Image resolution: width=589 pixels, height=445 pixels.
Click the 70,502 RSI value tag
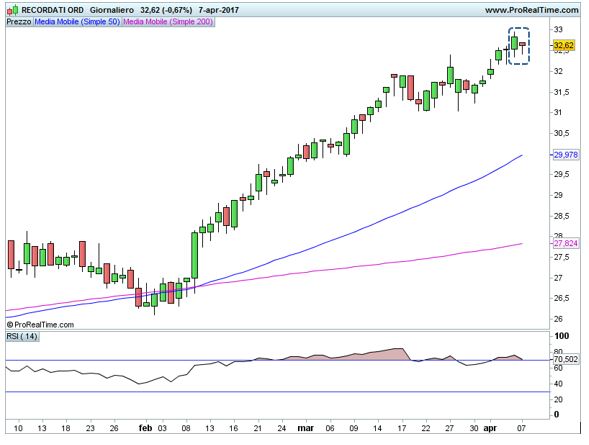[566, 360]
